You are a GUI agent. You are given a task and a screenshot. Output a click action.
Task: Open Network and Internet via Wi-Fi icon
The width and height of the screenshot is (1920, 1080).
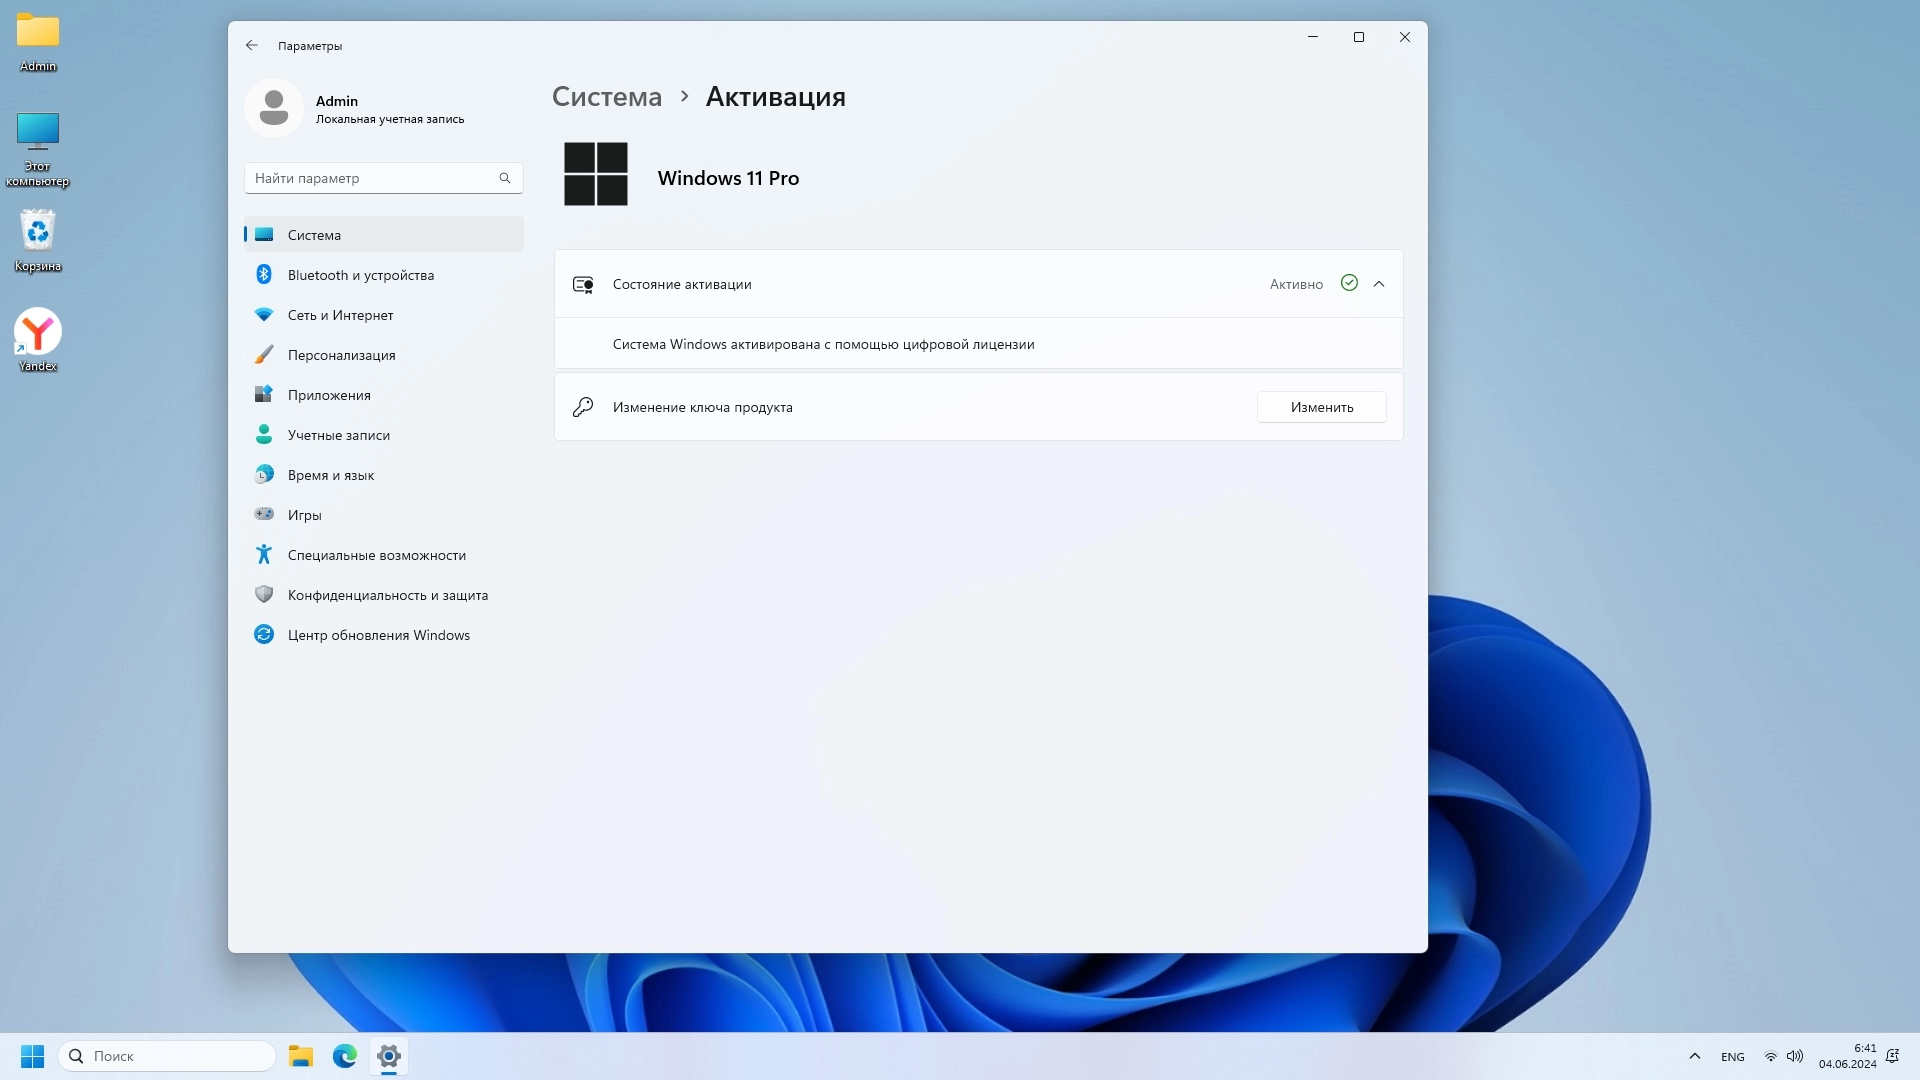point(264,314)
